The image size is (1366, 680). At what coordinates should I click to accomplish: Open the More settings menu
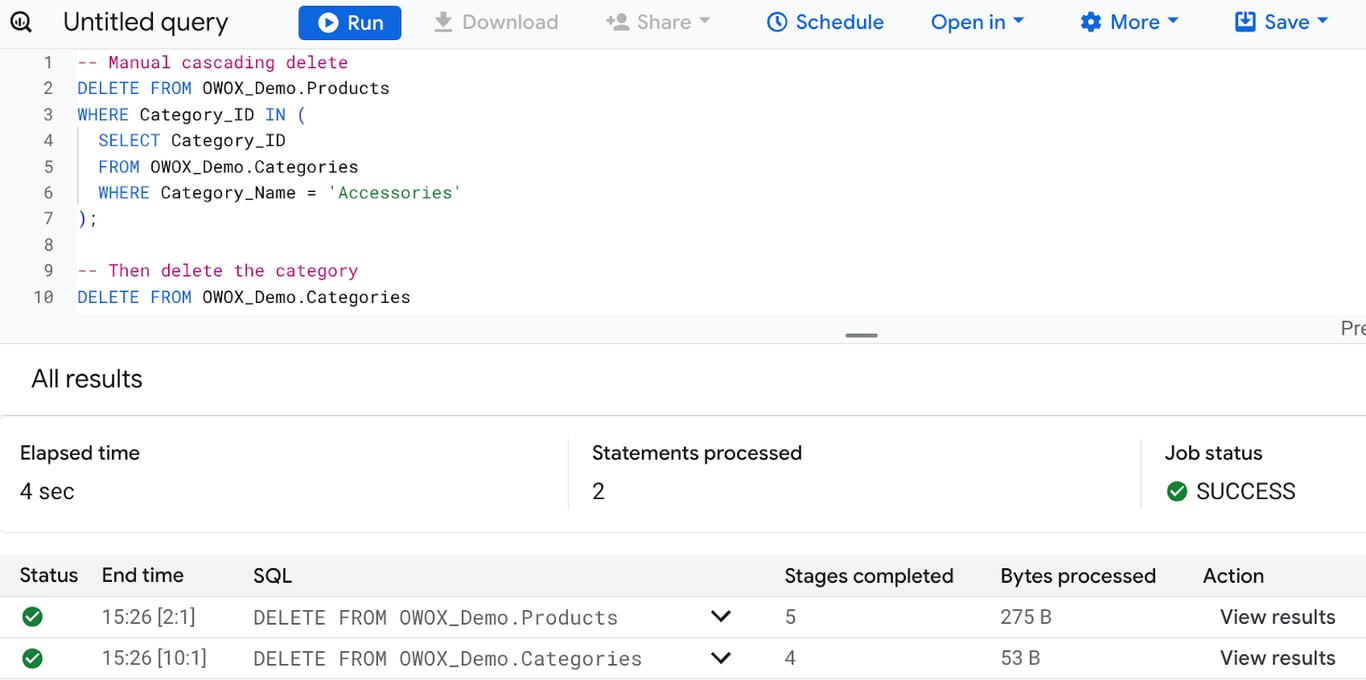coord(1130,22)
